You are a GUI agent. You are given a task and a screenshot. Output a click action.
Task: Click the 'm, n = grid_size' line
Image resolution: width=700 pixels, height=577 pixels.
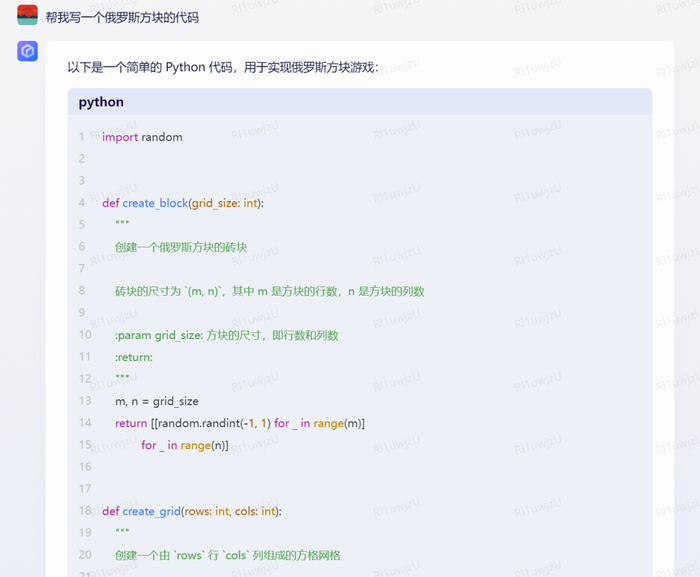157,401
